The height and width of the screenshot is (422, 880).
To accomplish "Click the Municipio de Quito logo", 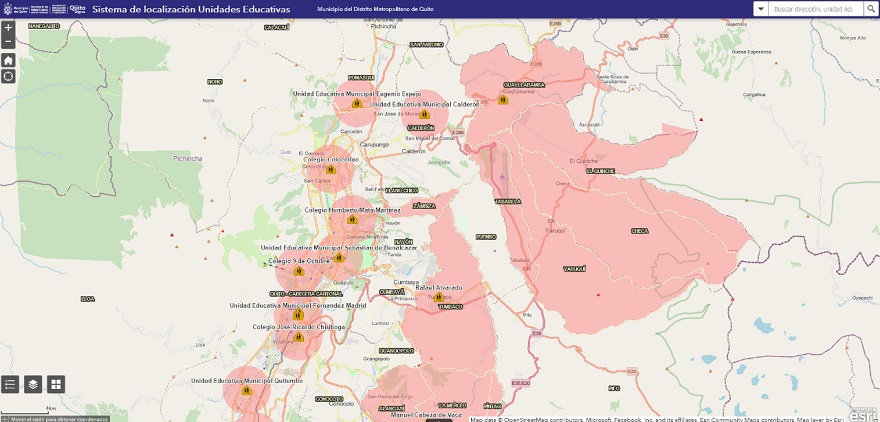I will (12, 9).
